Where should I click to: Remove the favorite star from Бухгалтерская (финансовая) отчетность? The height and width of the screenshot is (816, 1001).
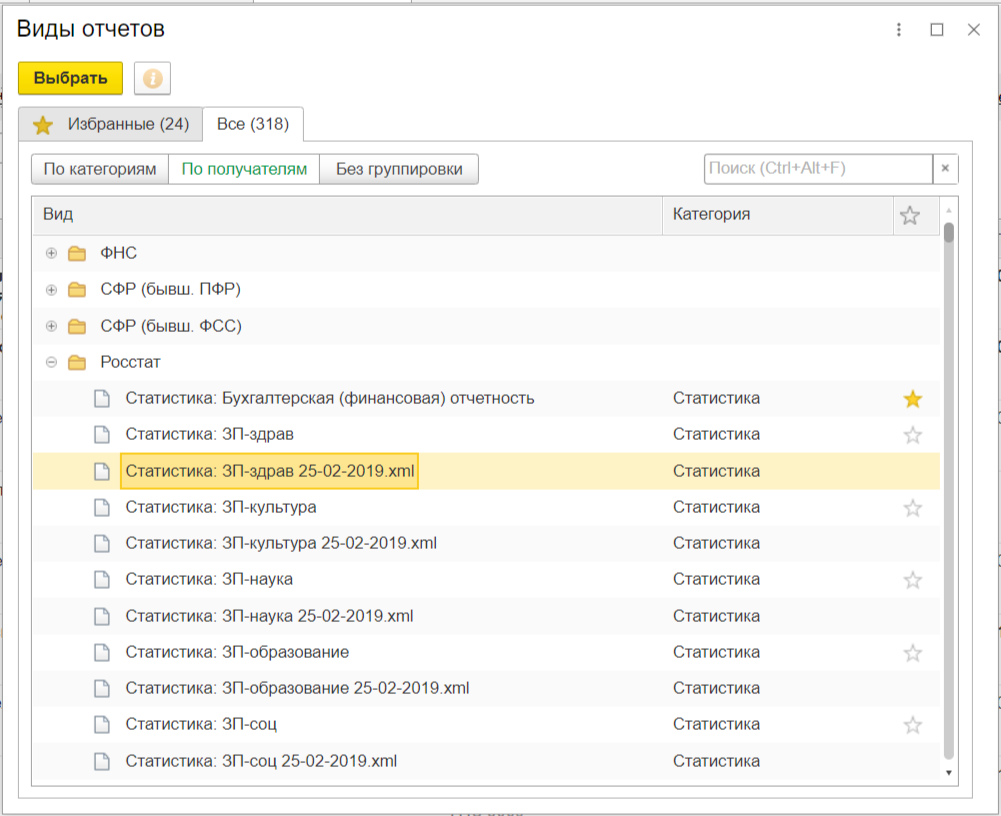[x=912, y=399]
